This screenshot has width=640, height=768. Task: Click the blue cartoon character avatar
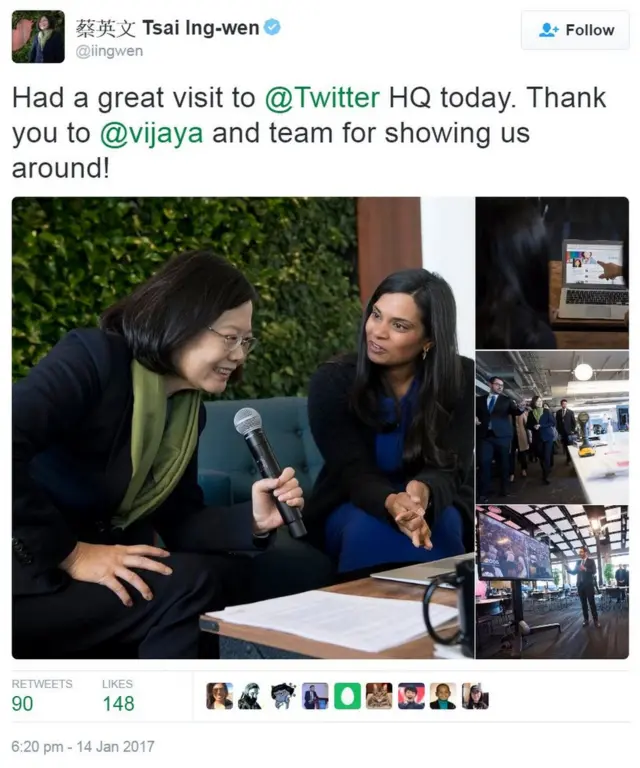284,696
